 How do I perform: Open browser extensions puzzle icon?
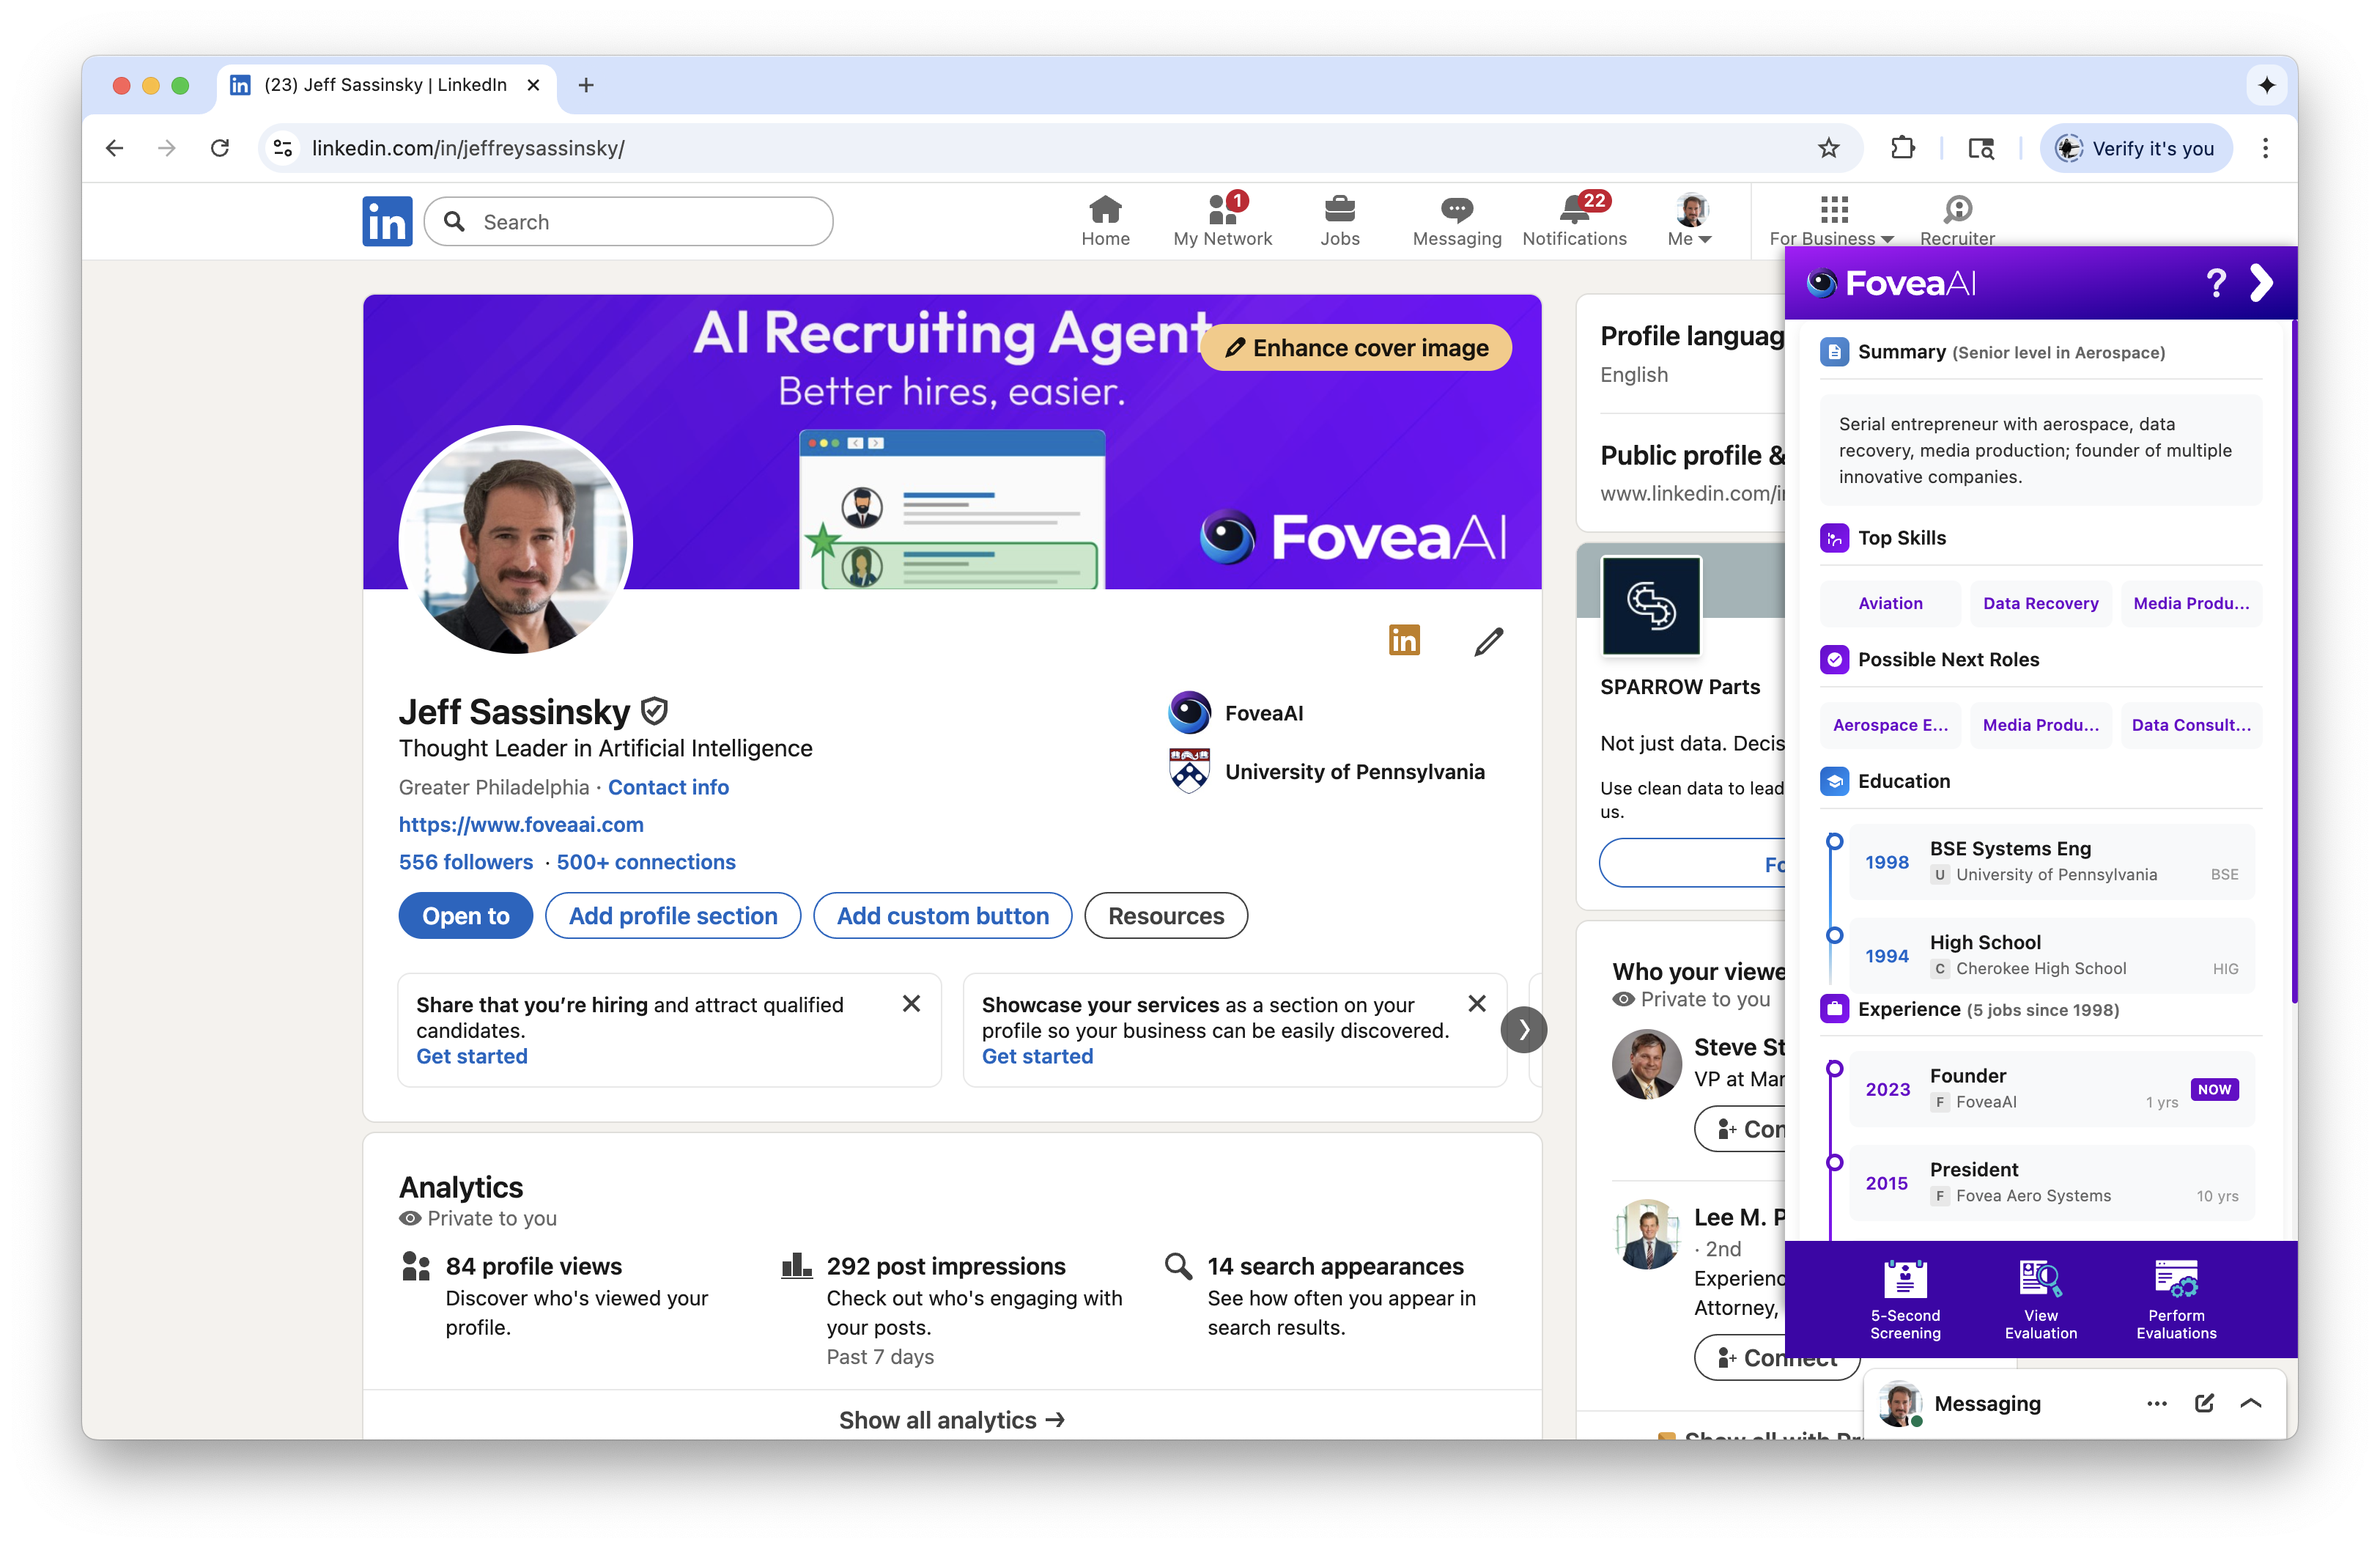(1902, 148)
